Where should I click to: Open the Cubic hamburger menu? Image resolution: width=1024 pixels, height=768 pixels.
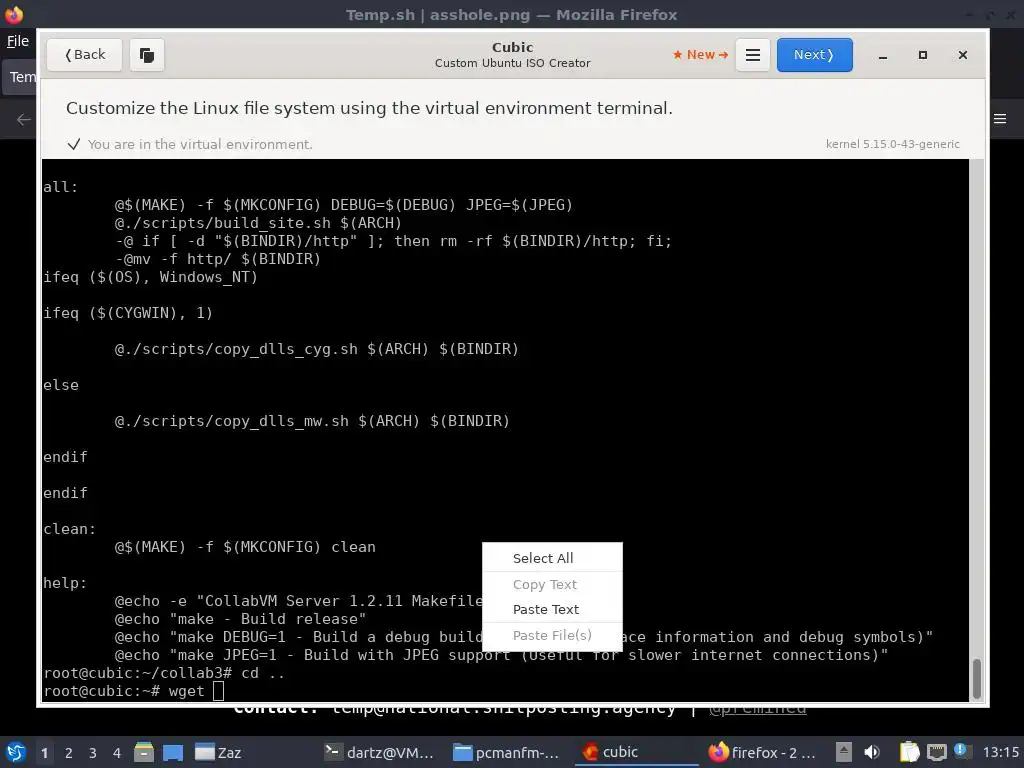click(x=752, y=55)
